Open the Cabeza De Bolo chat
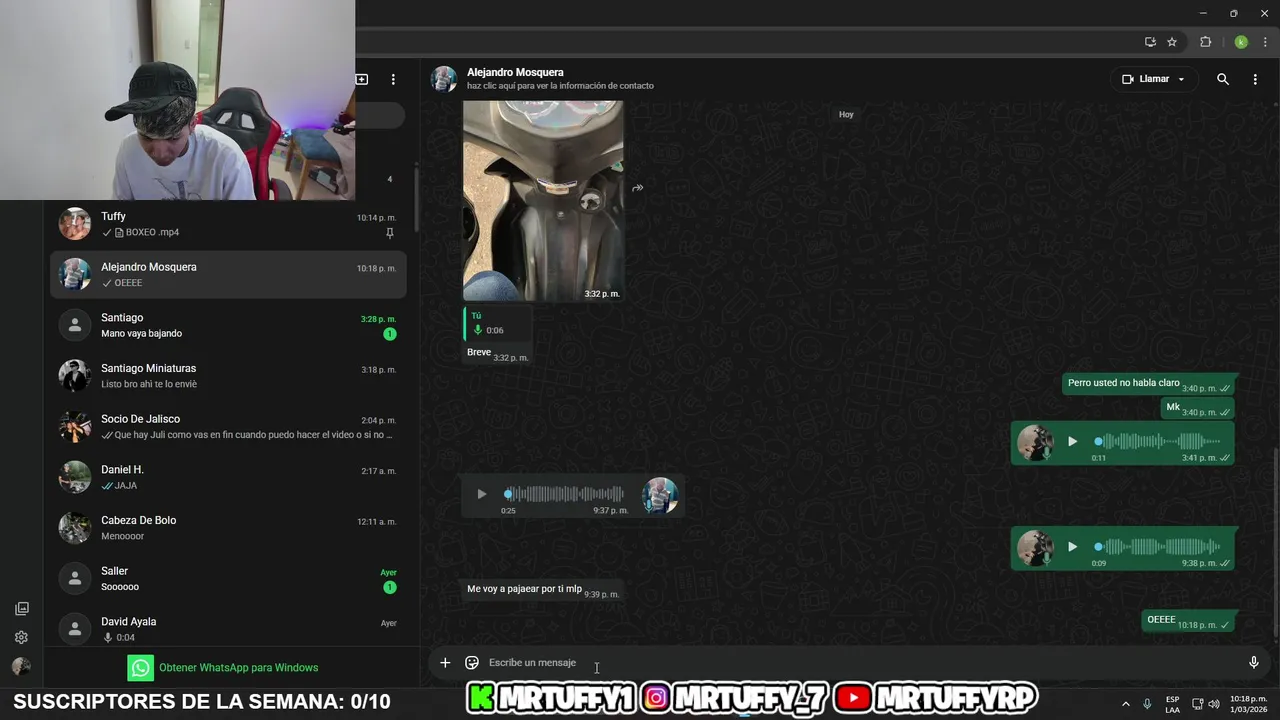Image resolution: width=1280 pixels, height=720 pixels. tap(228, 528)
